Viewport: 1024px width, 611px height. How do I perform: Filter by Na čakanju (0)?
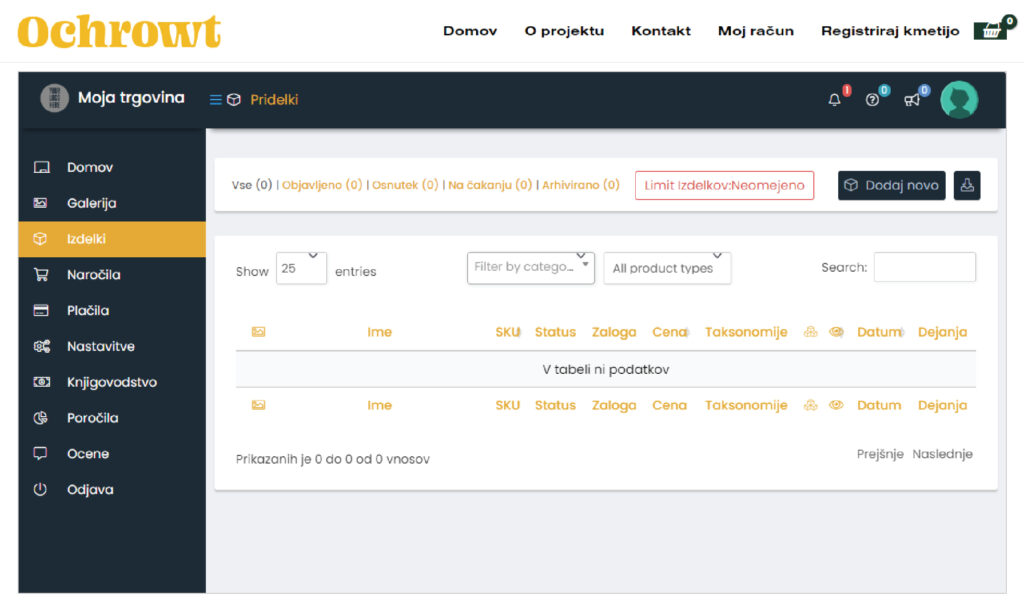(x=490, y=185)
